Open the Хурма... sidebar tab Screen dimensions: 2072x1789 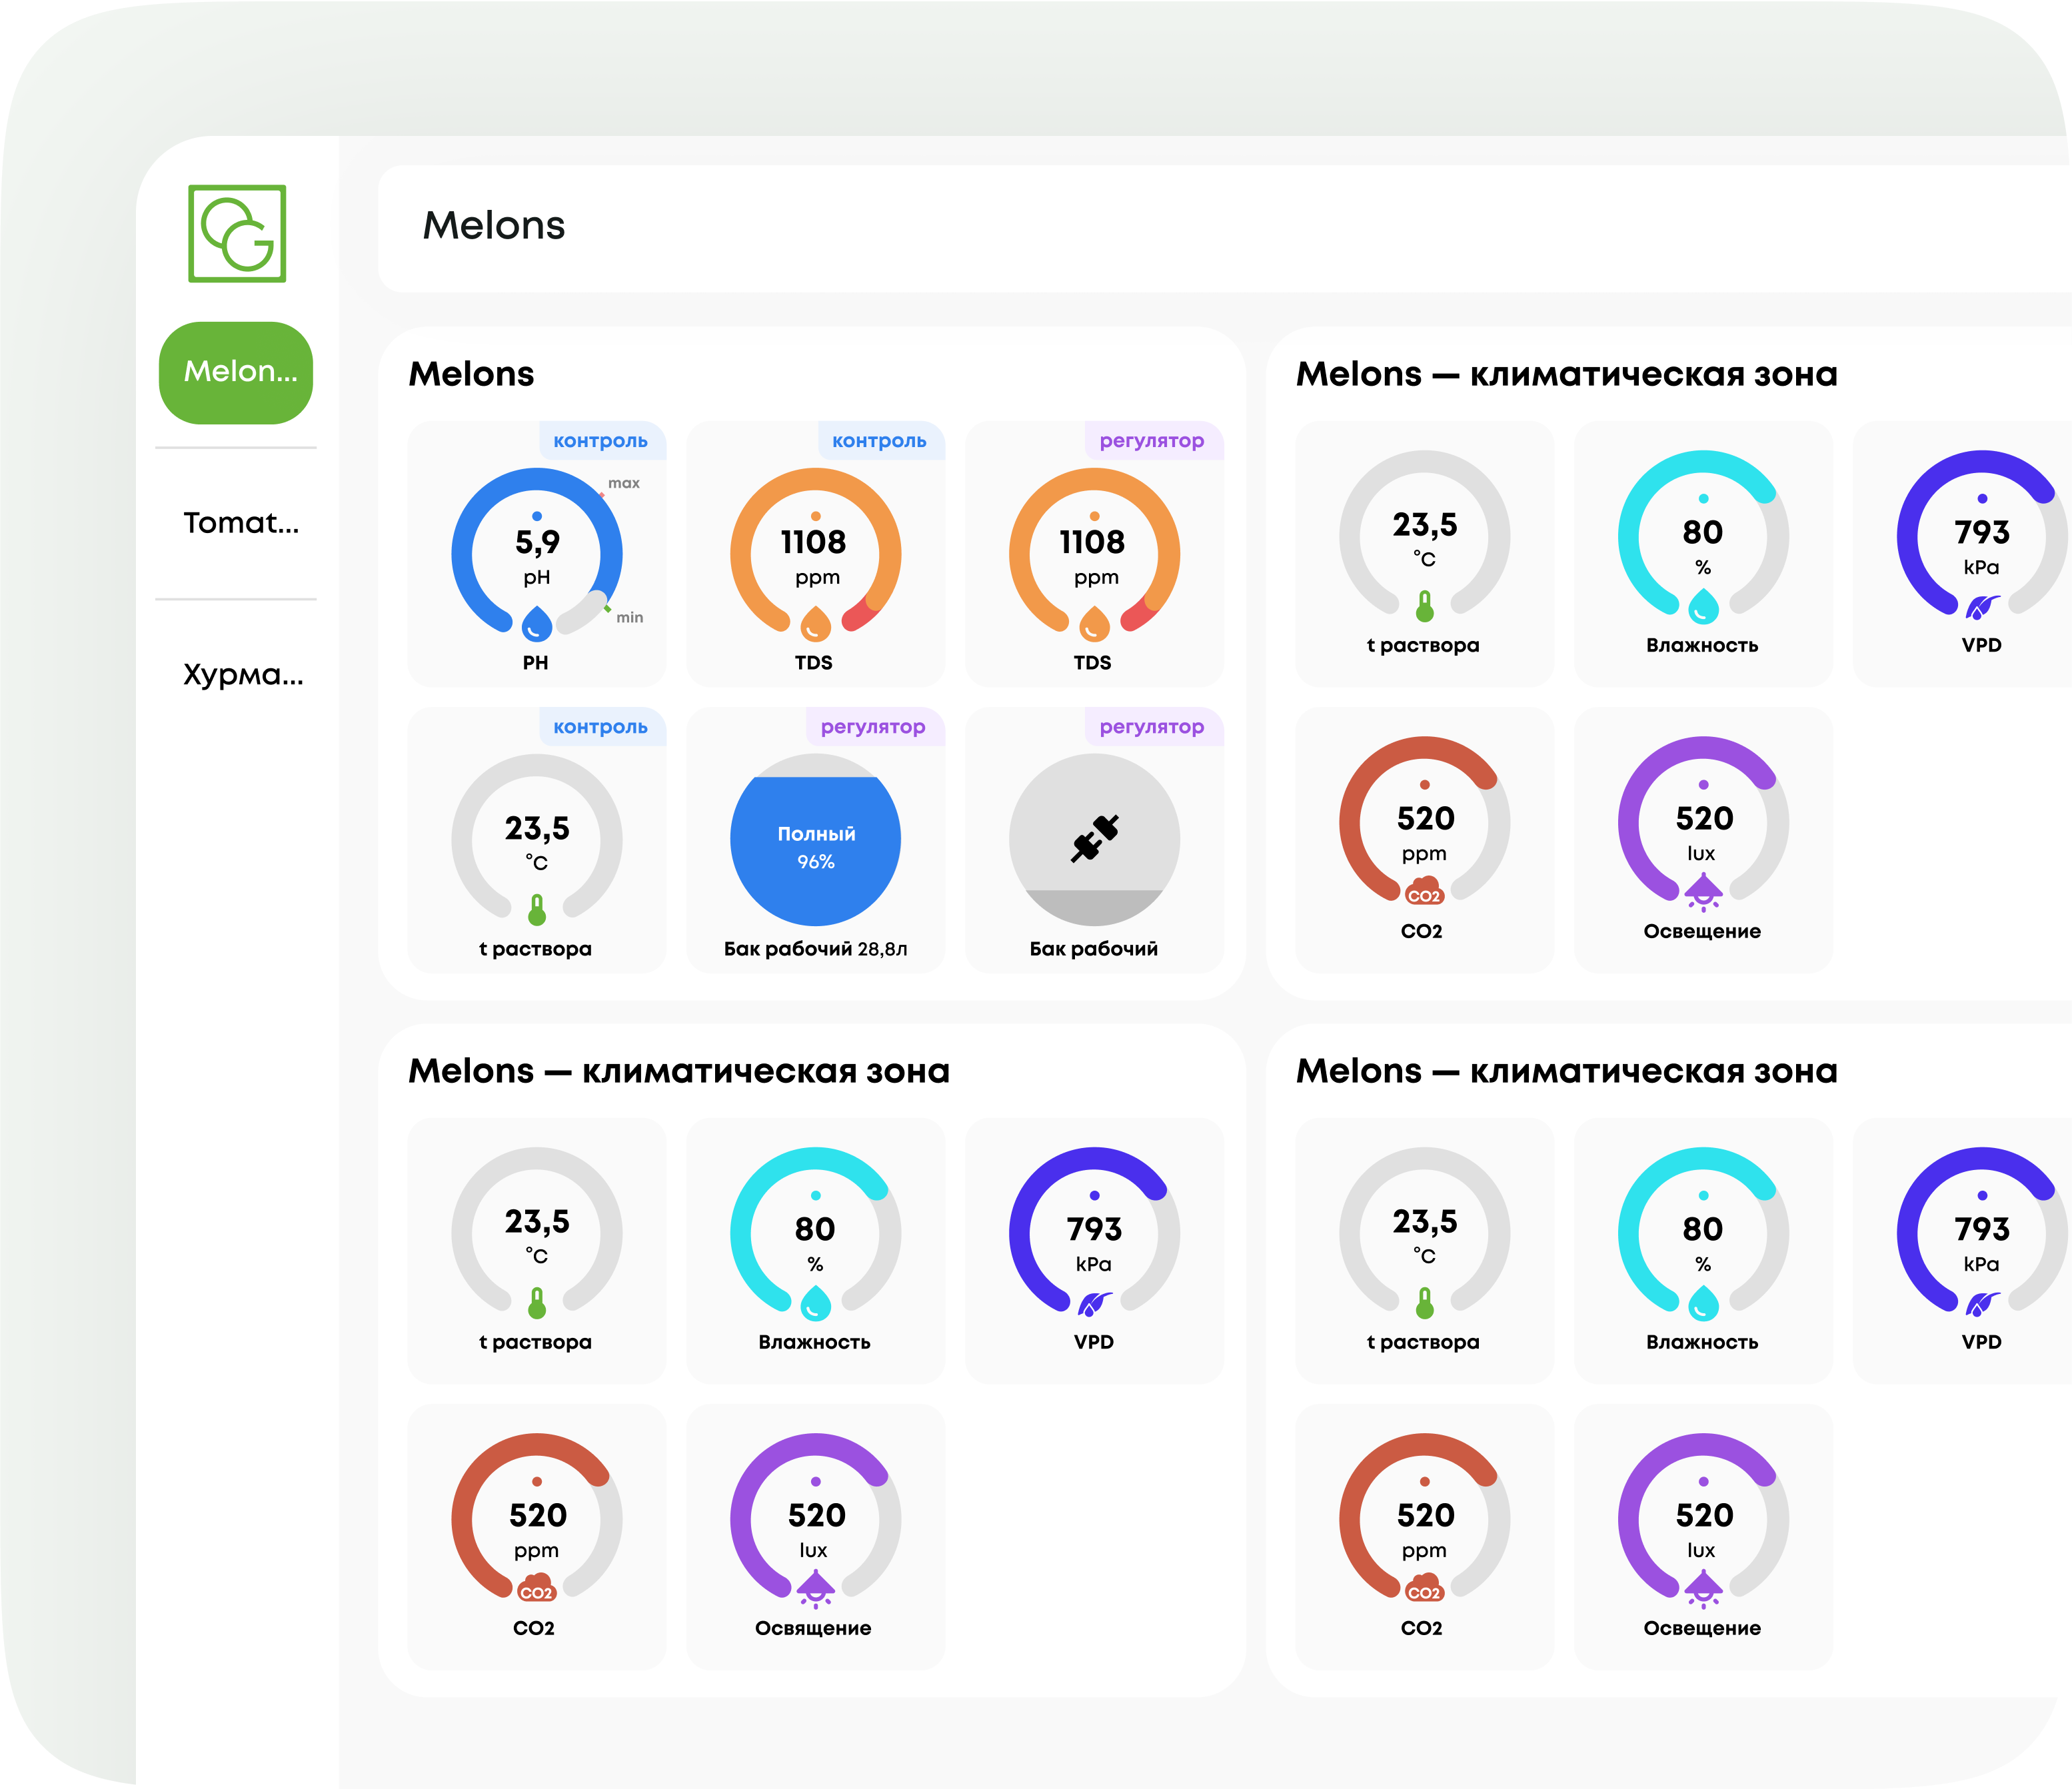coord(242,675)
